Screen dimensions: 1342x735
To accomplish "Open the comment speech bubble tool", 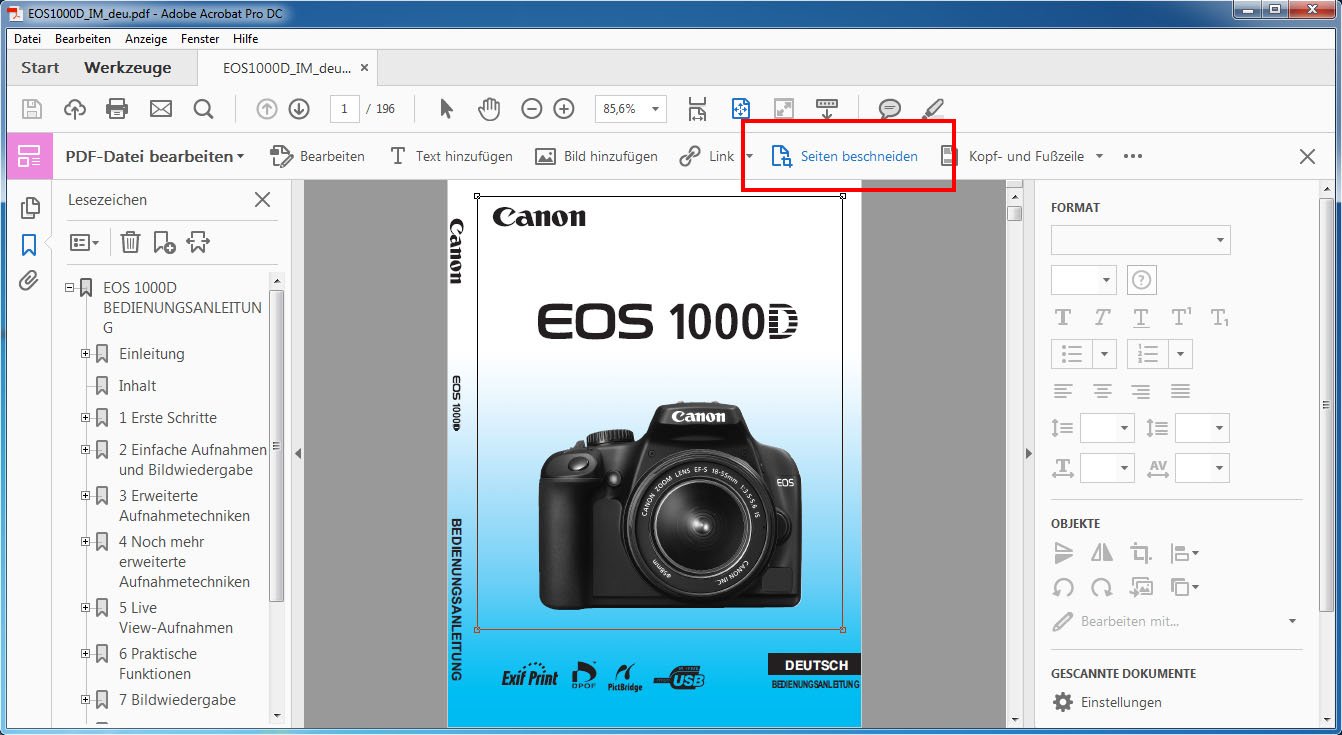I will 889,109.
